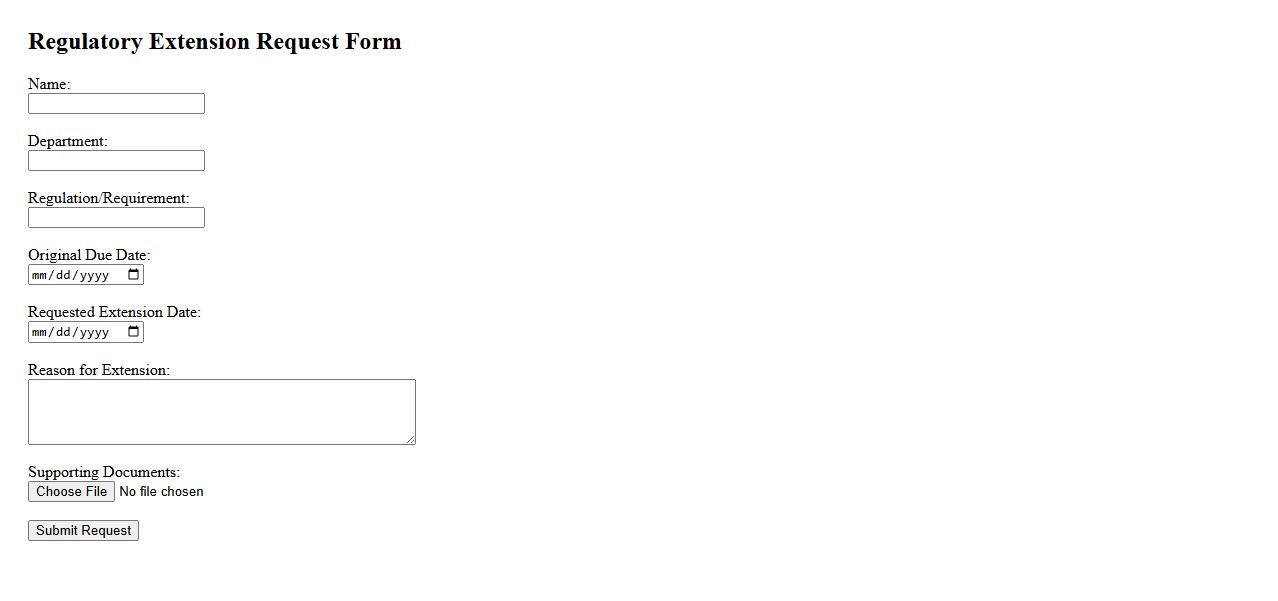Click the "Supporting Documents:" label
The width and height of the screenshot is (1278, 601).
pos(104,472)
